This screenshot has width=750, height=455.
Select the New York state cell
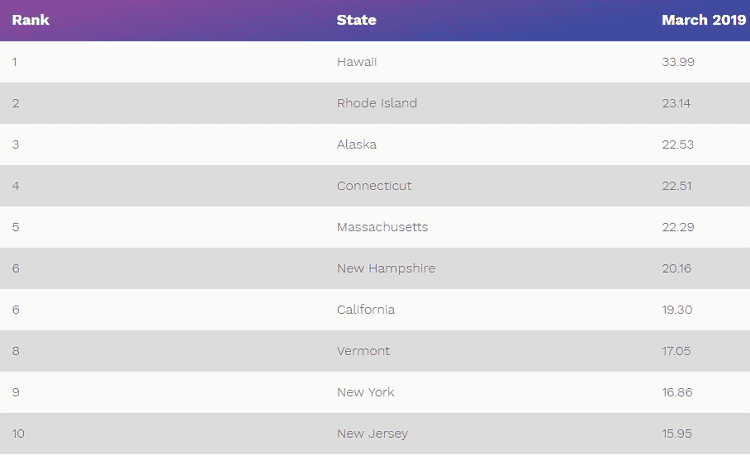point(365,392)
